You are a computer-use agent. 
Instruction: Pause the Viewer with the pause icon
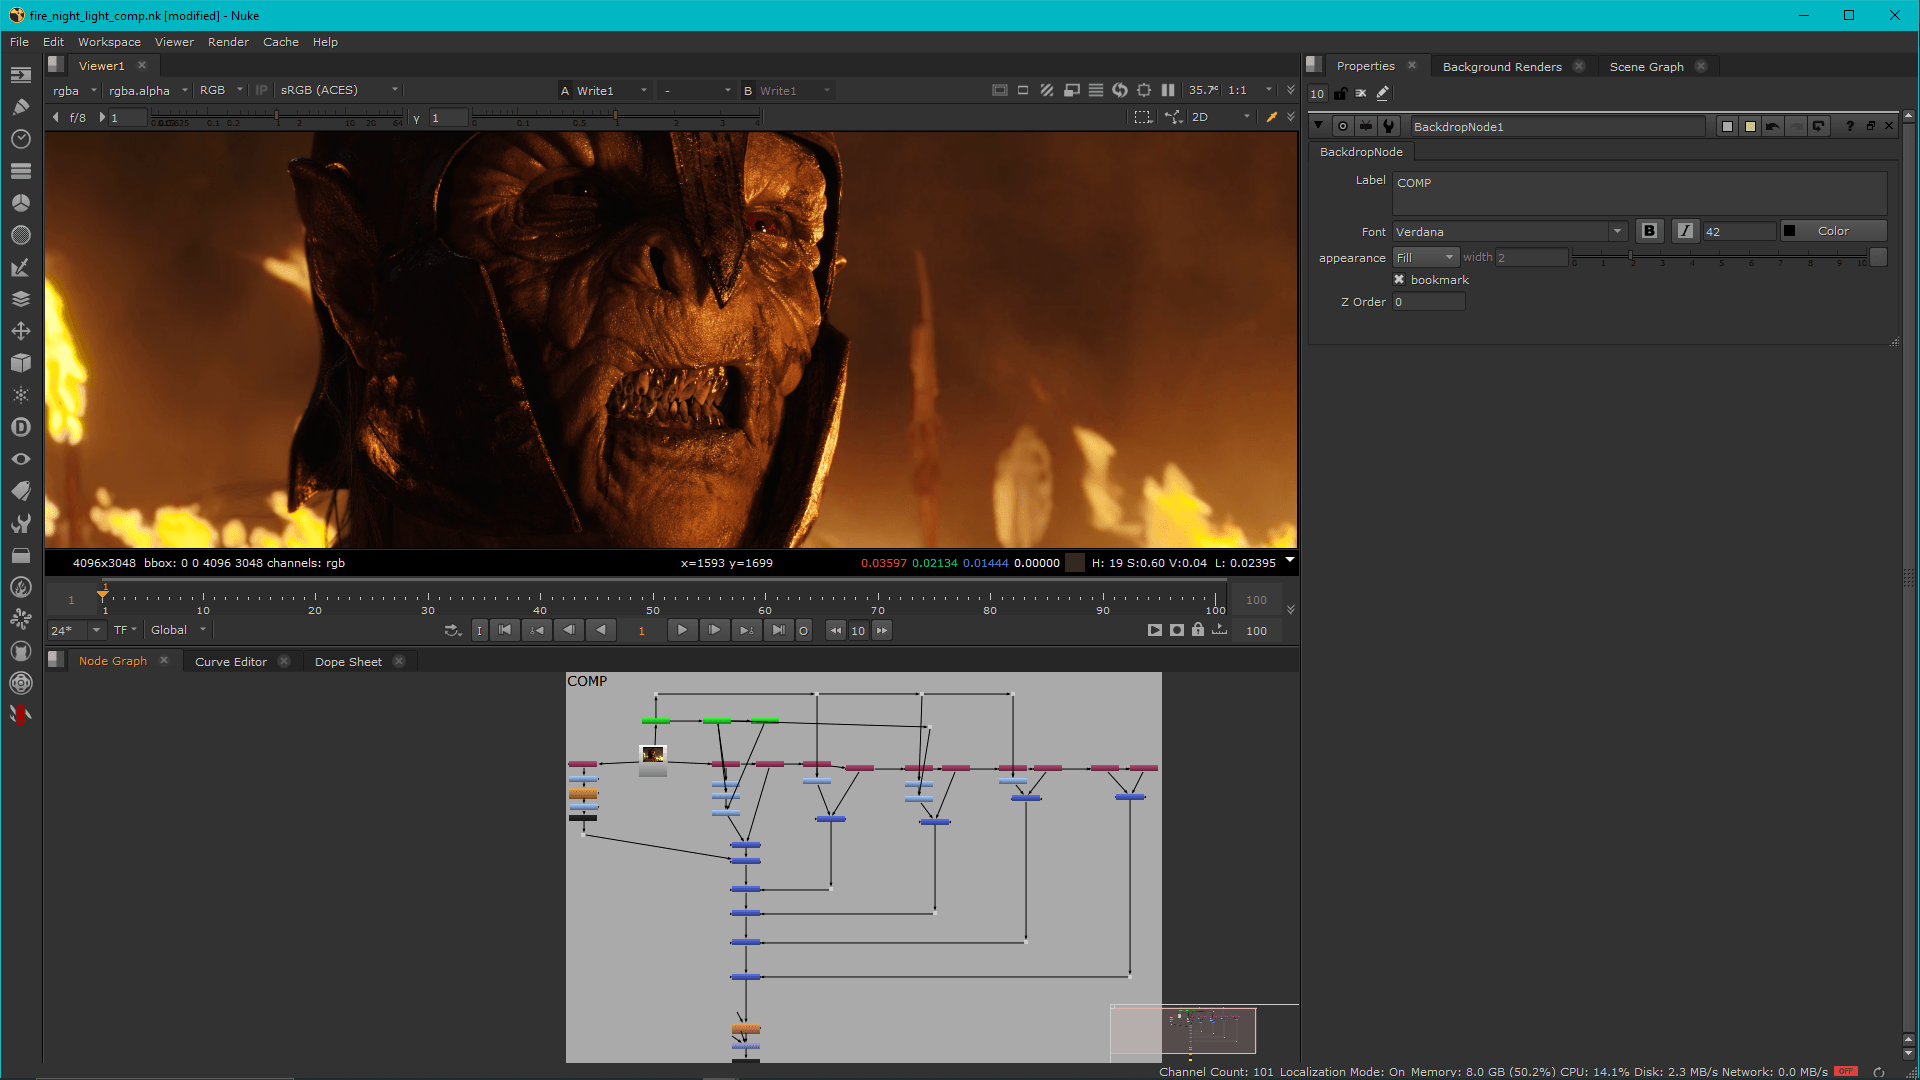(1168, 90)
